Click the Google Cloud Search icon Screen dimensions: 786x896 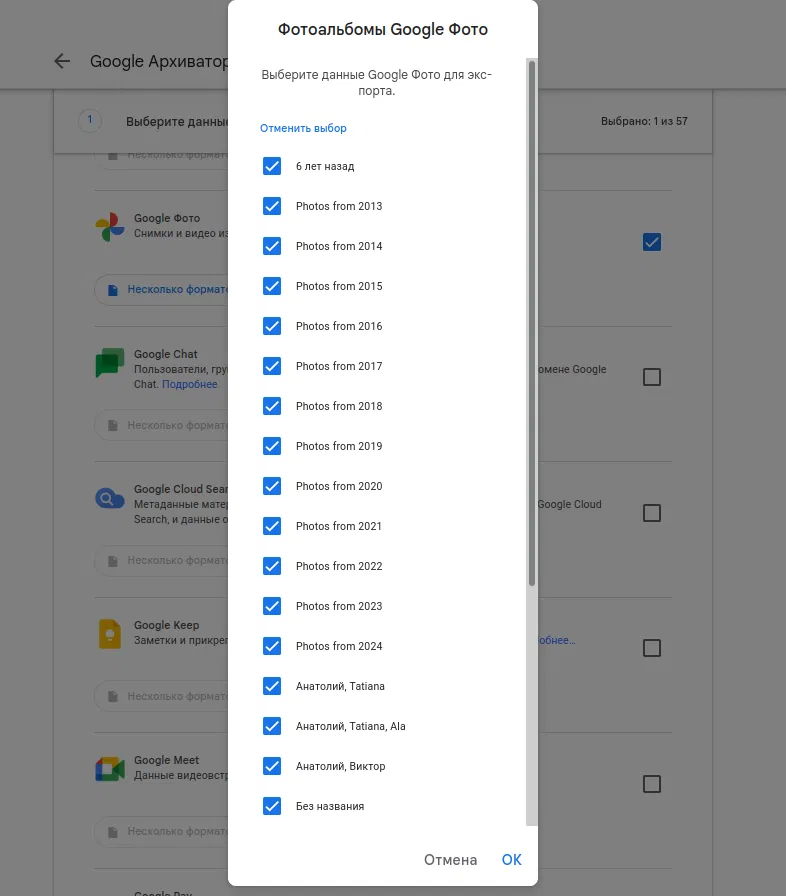110,499
